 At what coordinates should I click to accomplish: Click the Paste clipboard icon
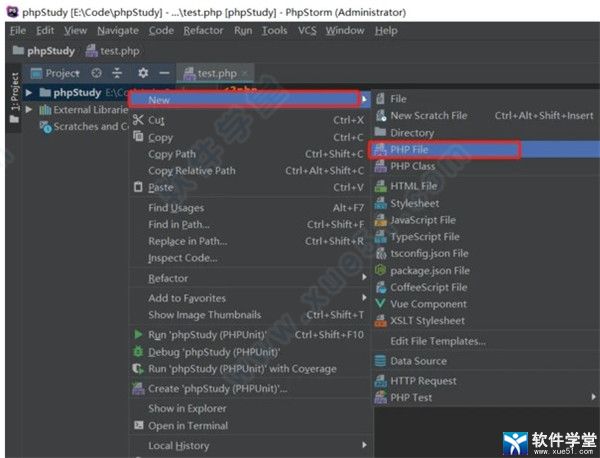138,187
